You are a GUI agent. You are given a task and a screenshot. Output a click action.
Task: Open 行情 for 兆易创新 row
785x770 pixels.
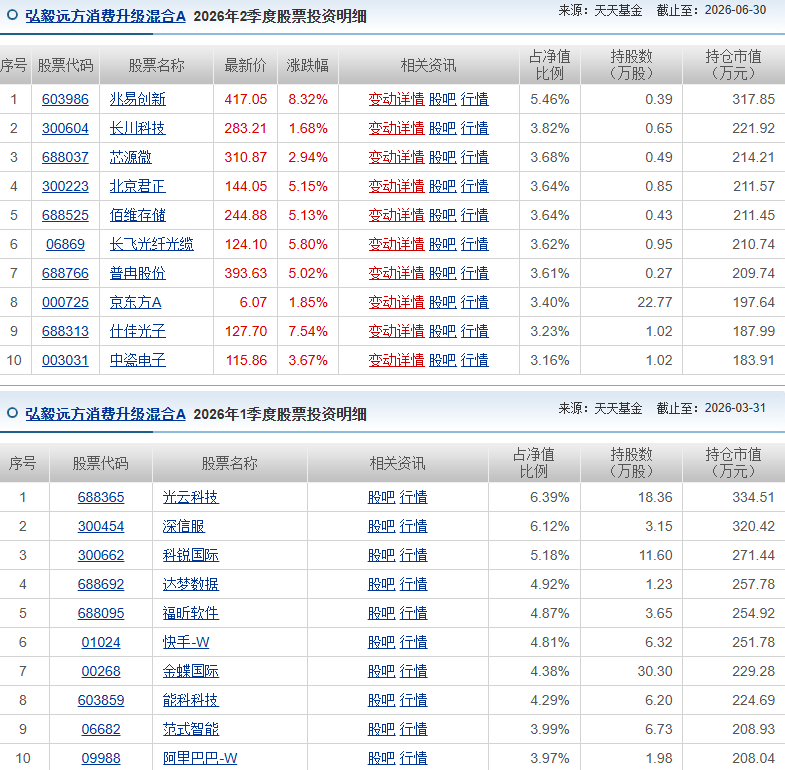474,99
